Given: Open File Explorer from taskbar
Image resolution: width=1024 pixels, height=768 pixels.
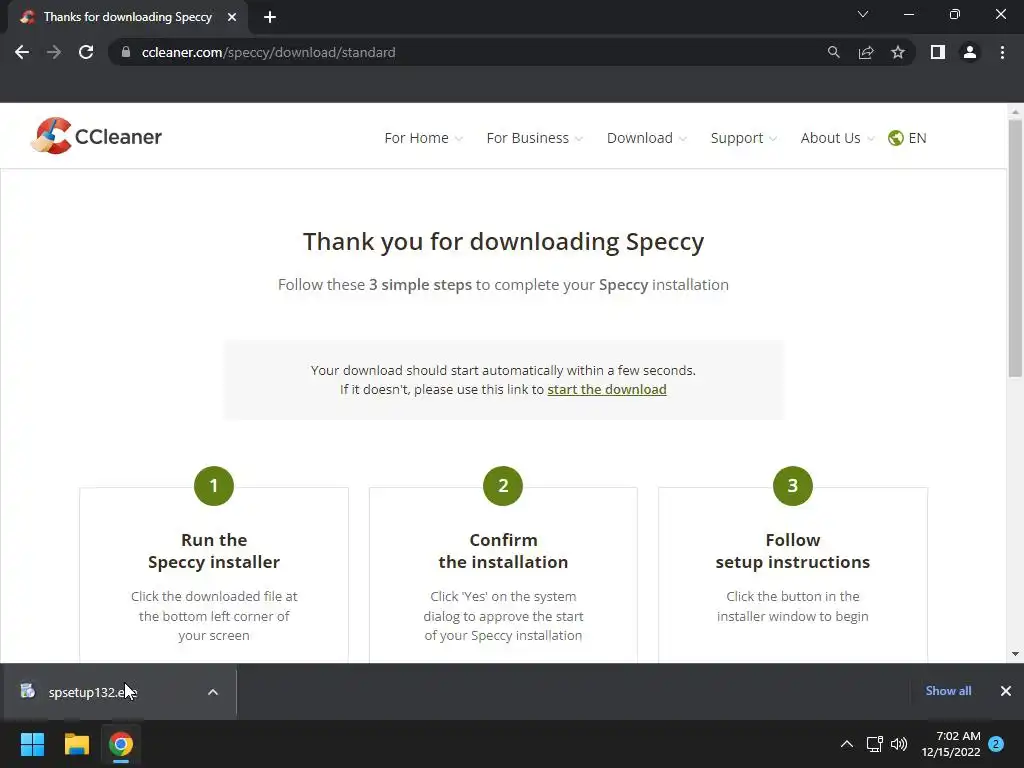Looking at the screenshot, I should pos(76,744).
